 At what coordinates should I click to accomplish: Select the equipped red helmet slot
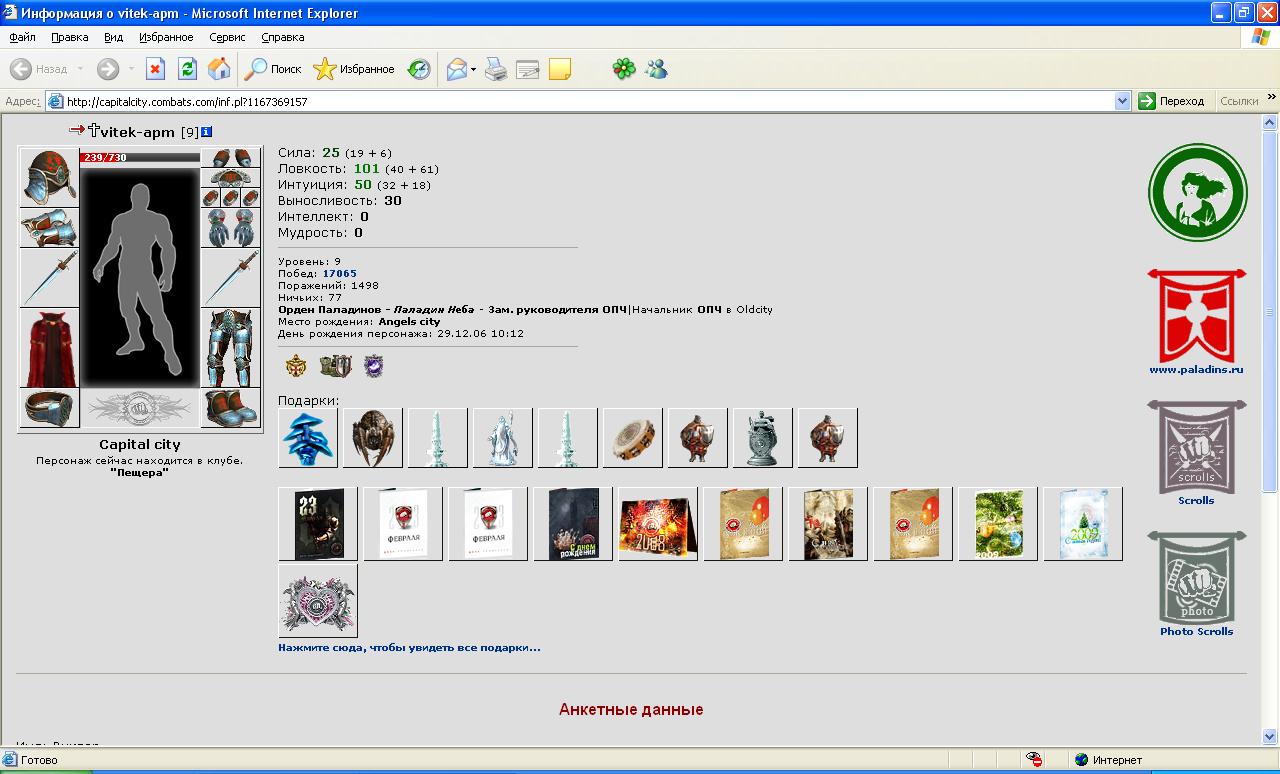49,177
